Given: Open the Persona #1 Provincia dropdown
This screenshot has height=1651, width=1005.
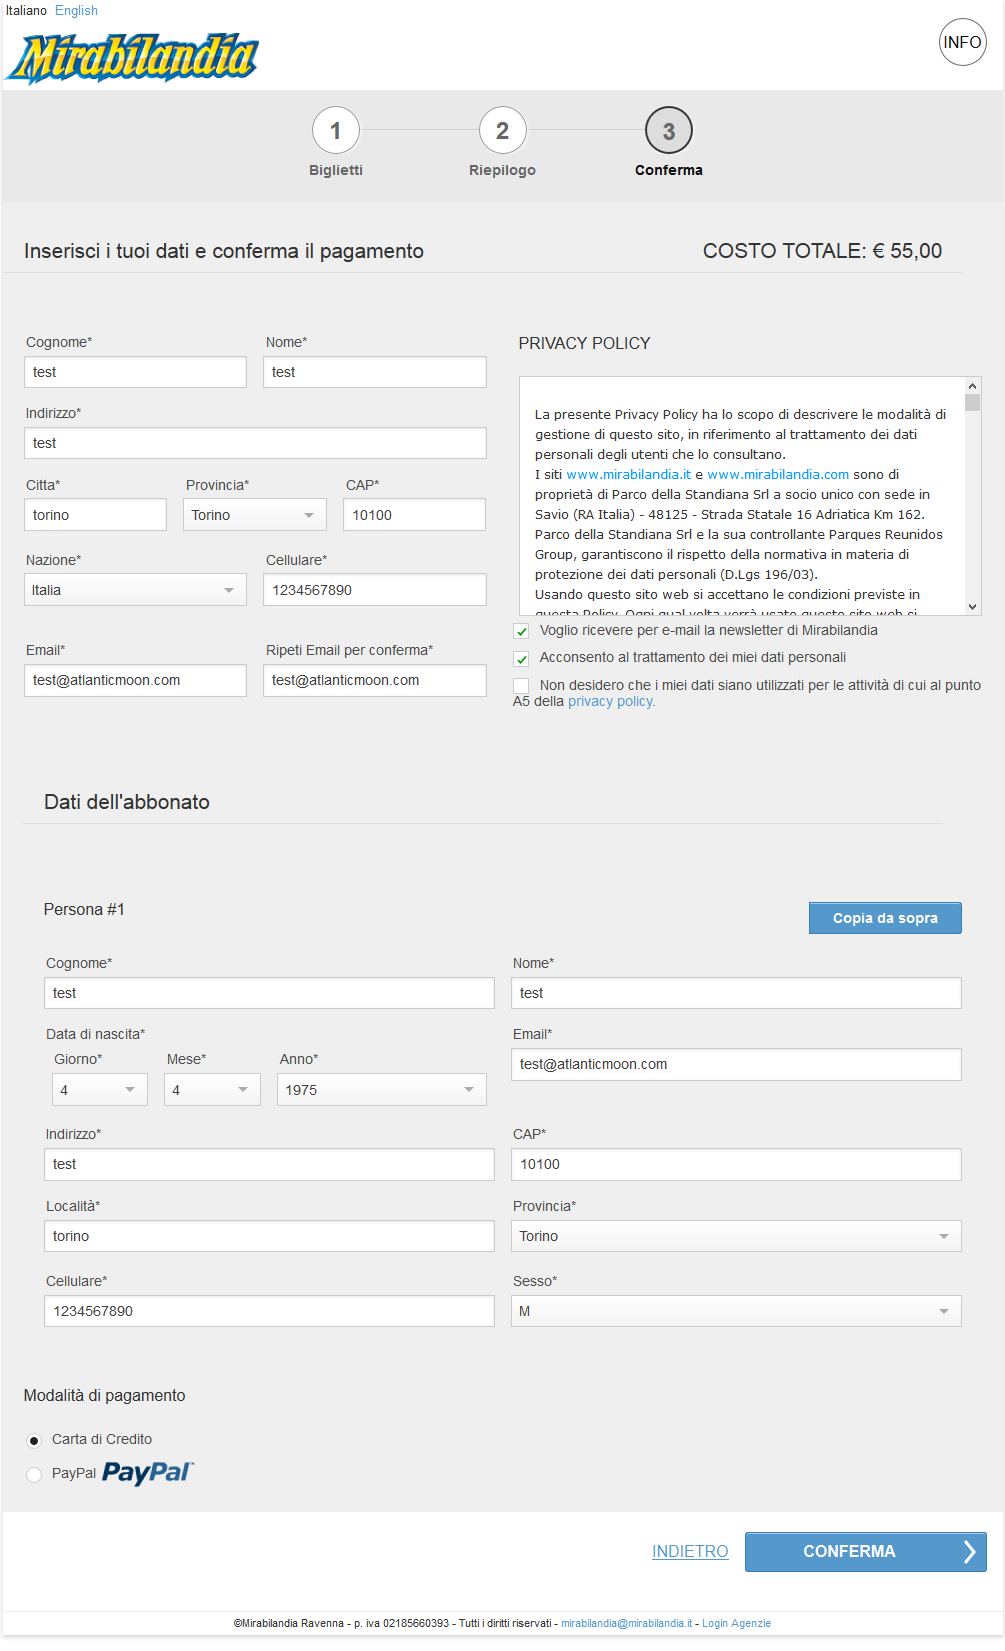Looking at the screenshot, I should coord(736,1236).
